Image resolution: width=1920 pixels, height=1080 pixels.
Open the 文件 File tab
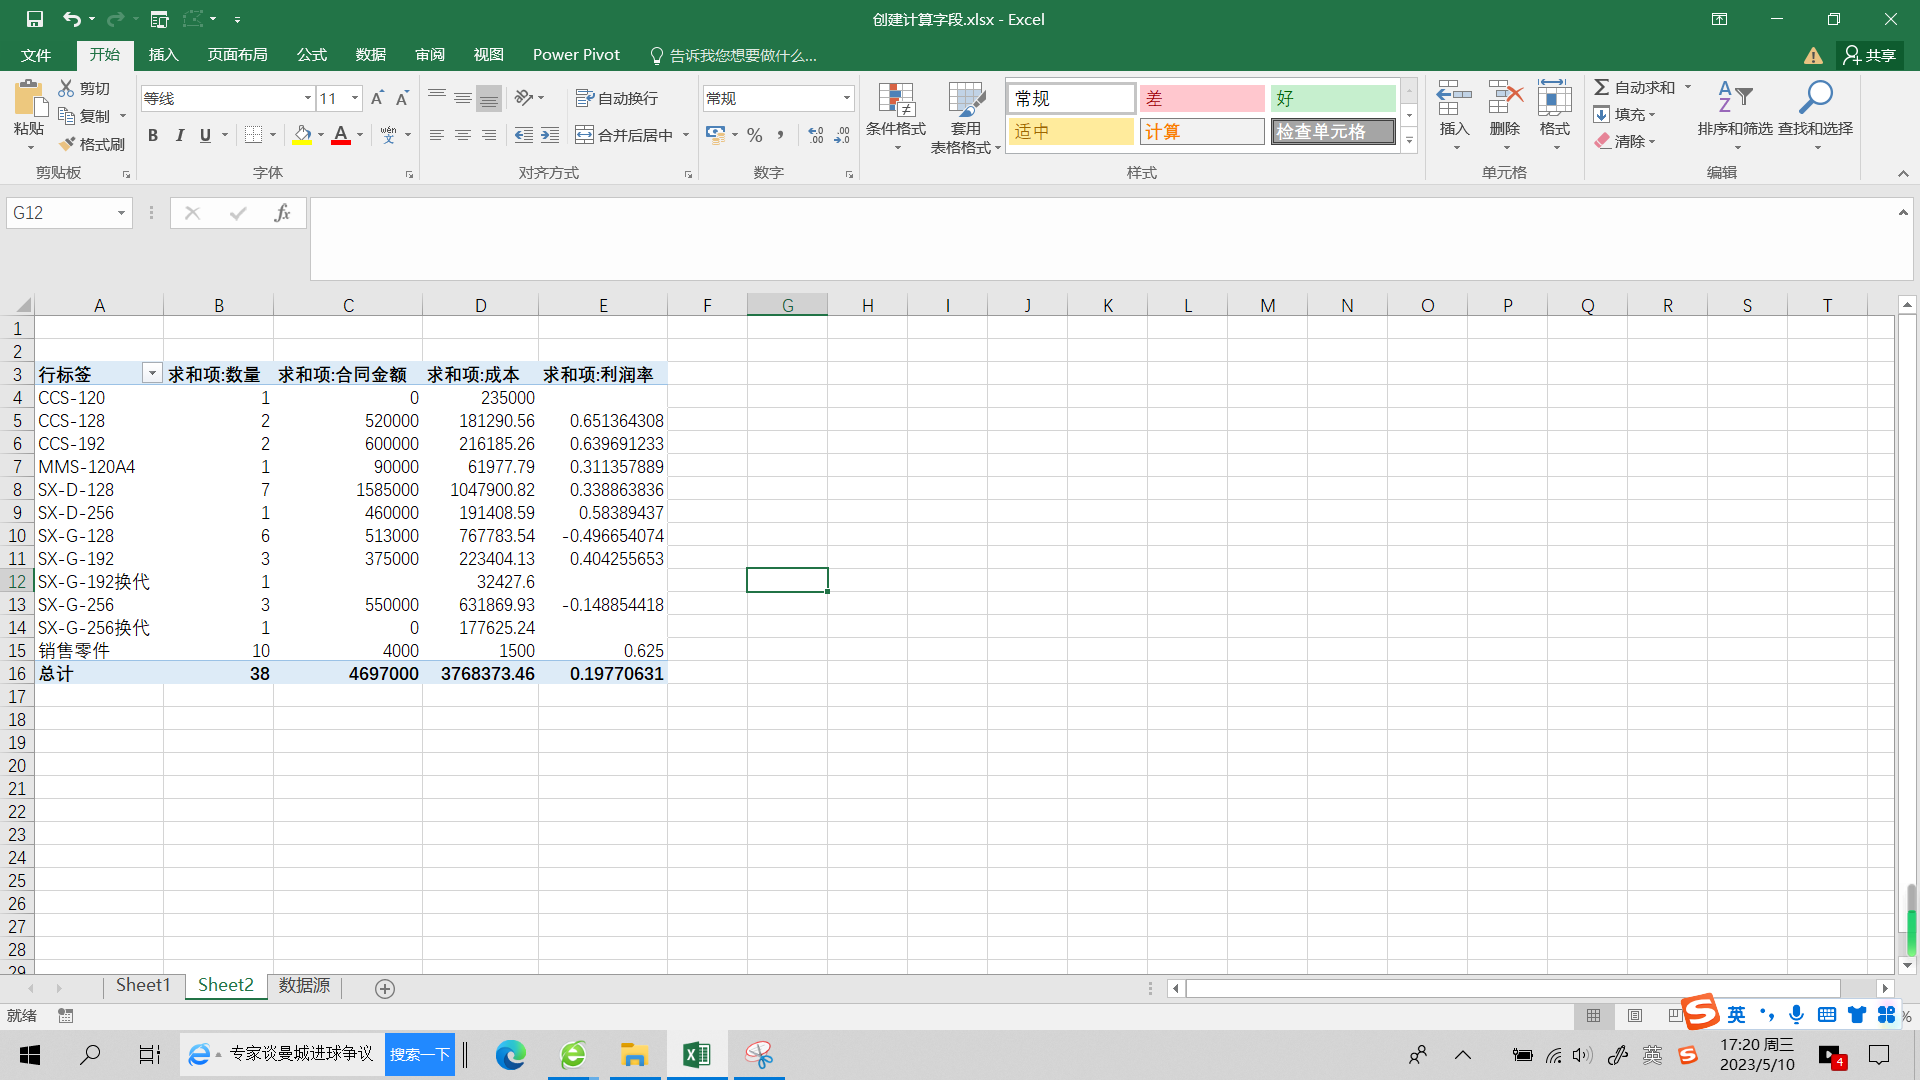(x=36, y=55)
